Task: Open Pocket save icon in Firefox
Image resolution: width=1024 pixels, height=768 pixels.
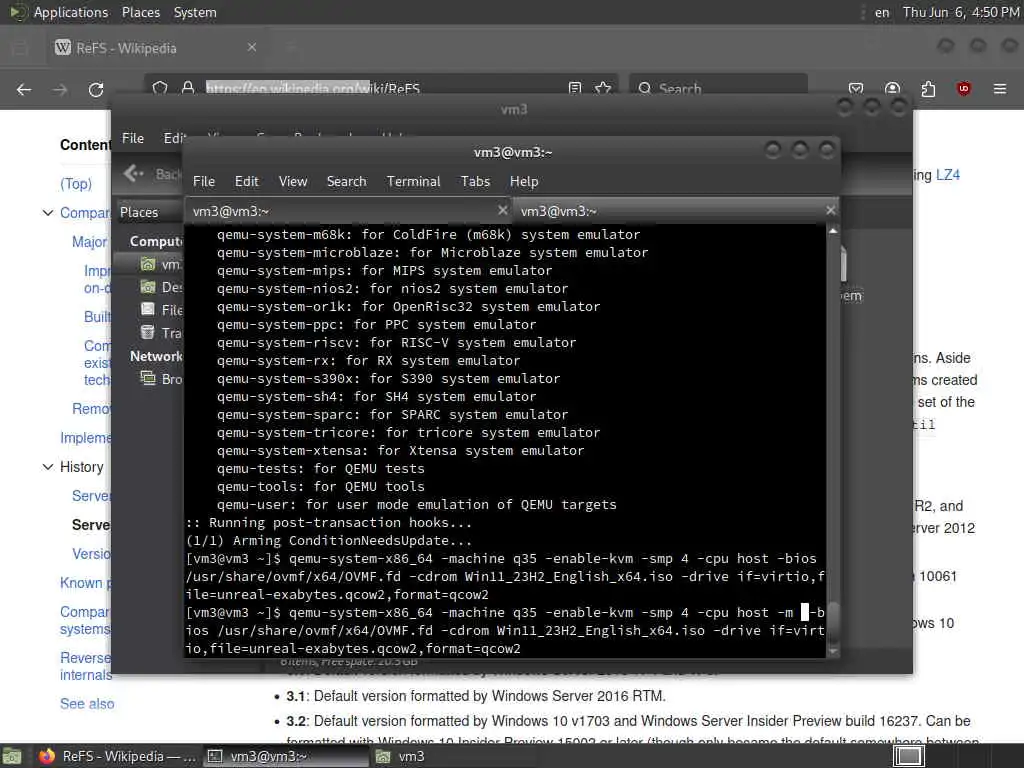Action: [x=856, y=89]
